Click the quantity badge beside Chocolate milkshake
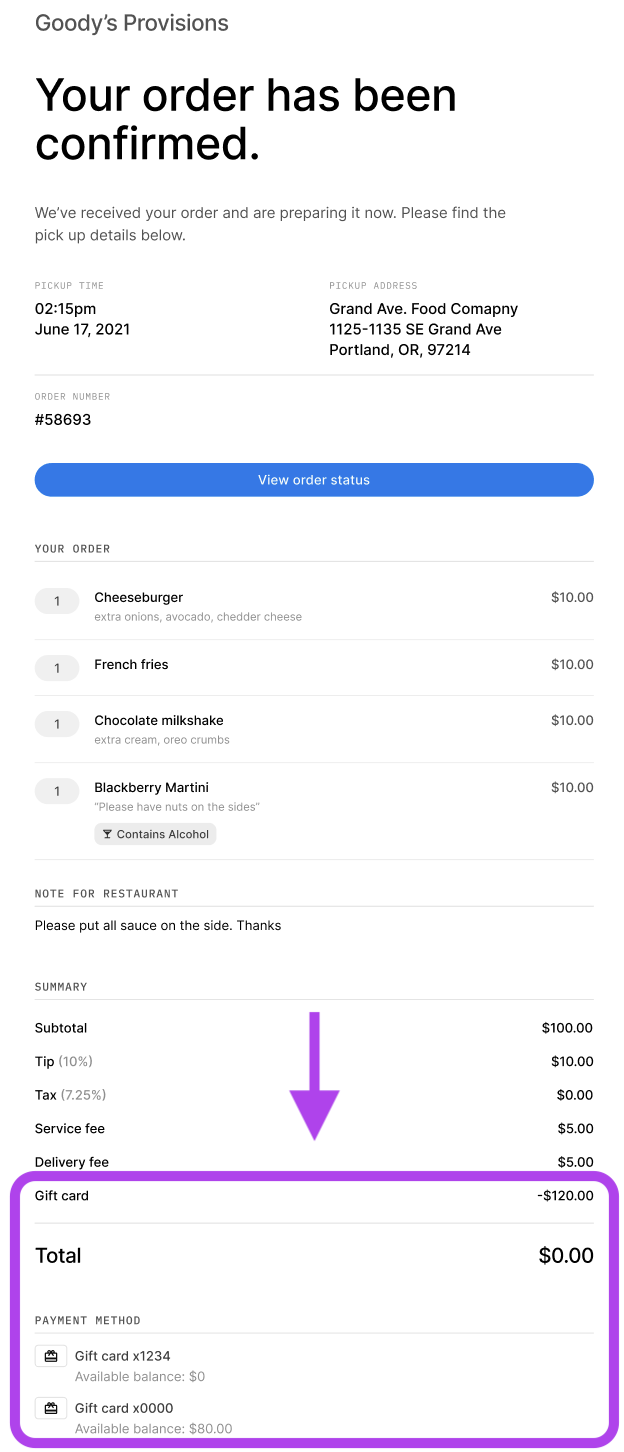 tap(57, 724)
